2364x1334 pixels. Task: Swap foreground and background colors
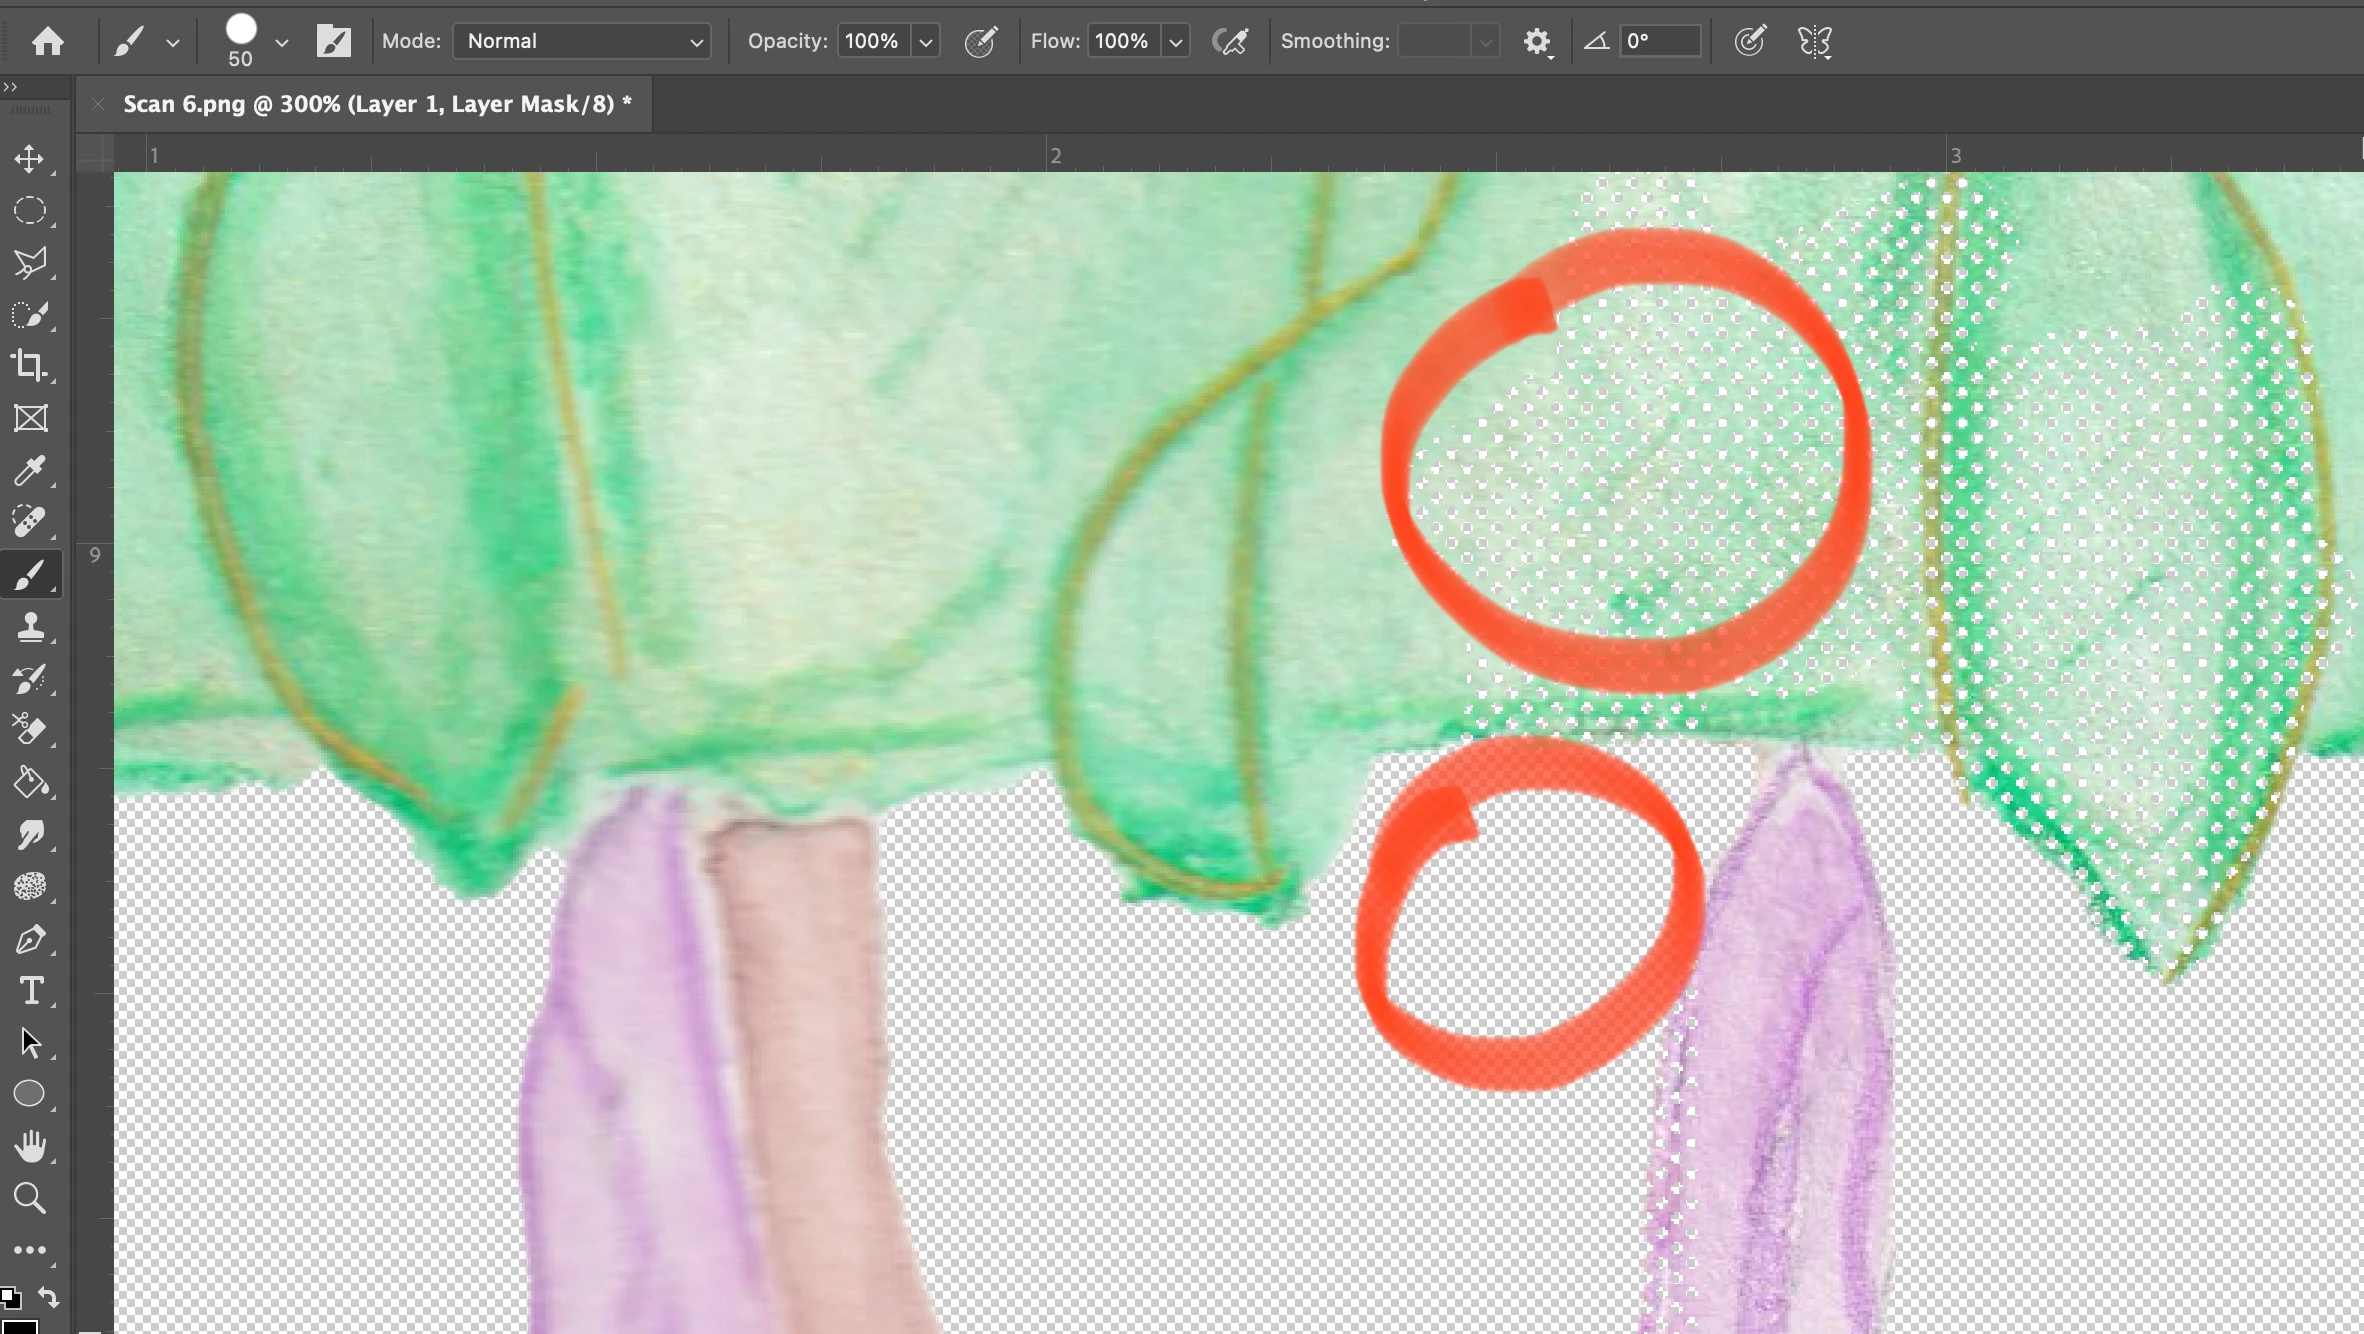48,1297
